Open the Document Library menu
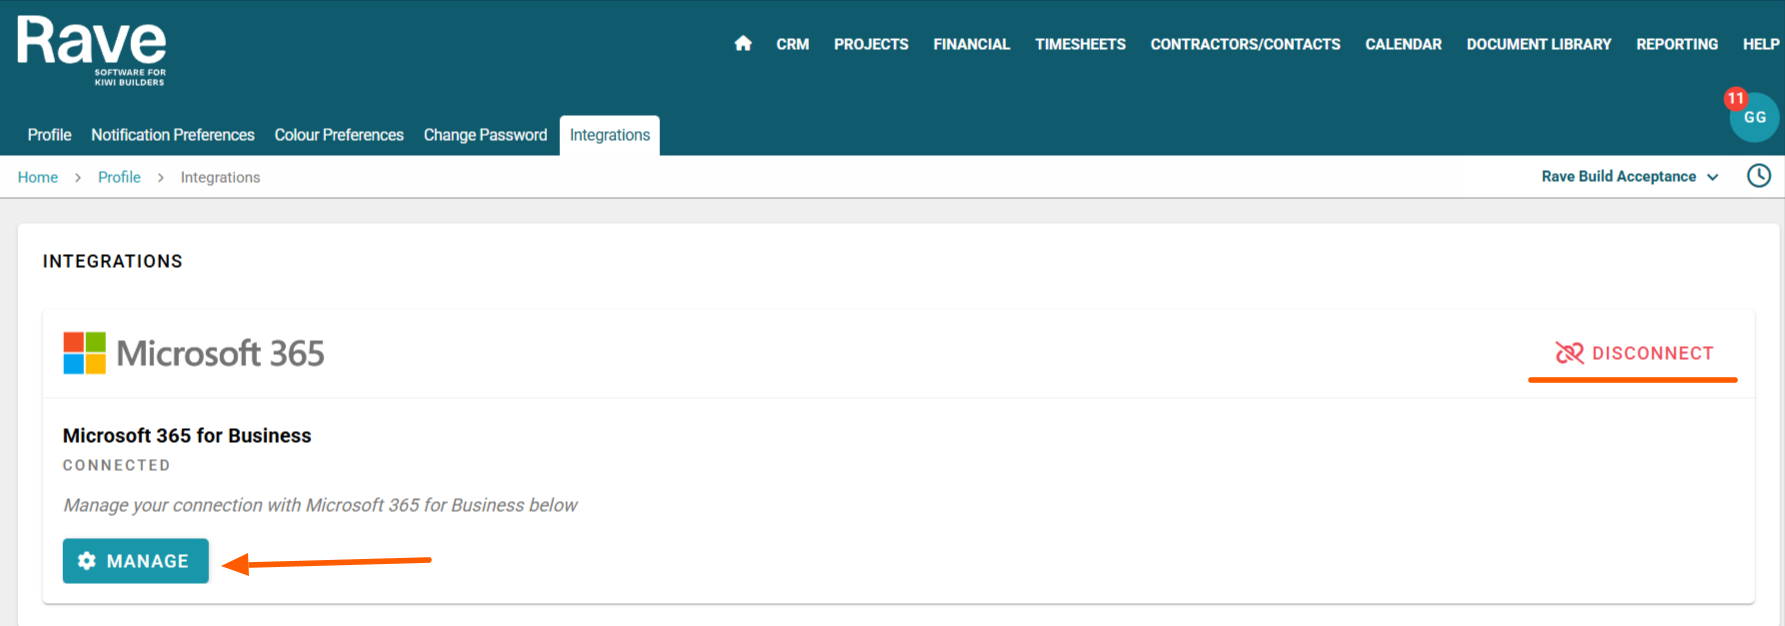Viewport: 1785px width, 626px height. pos(1538,44)
